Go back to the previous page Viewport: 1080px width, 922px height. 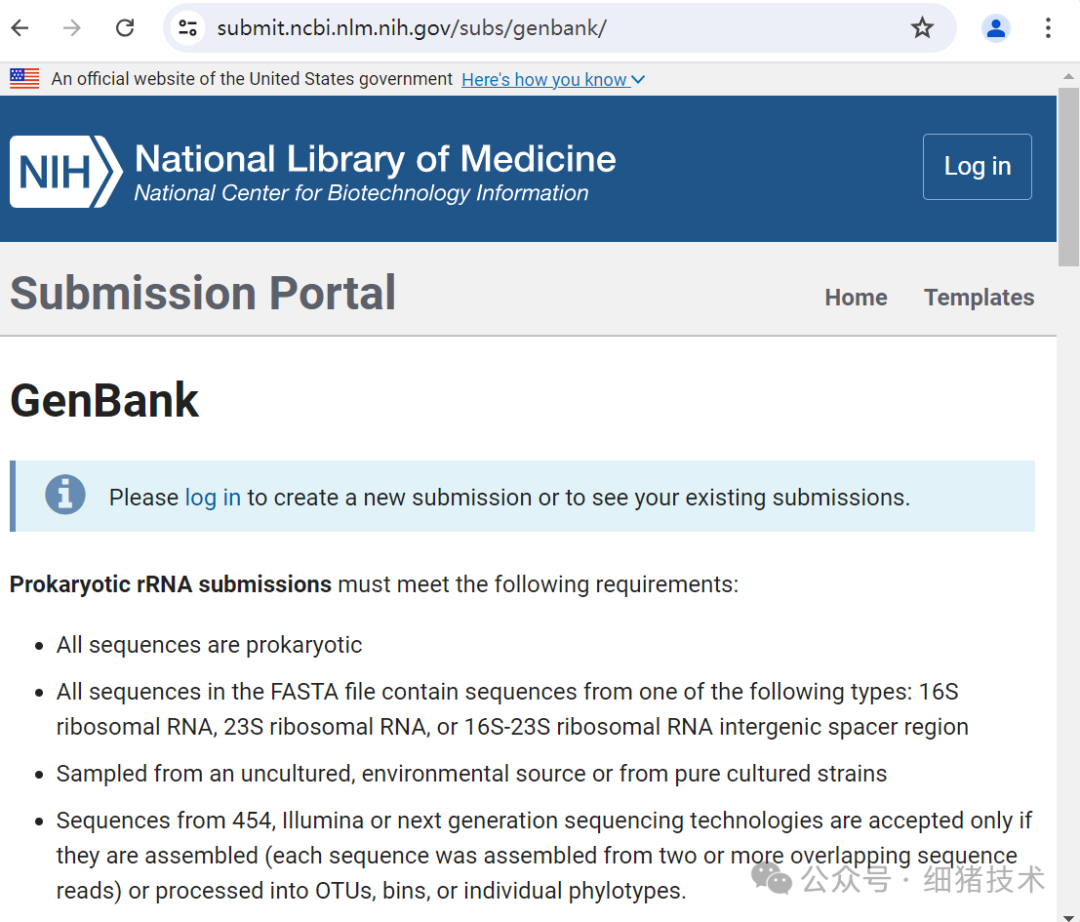tap(20, 28)
